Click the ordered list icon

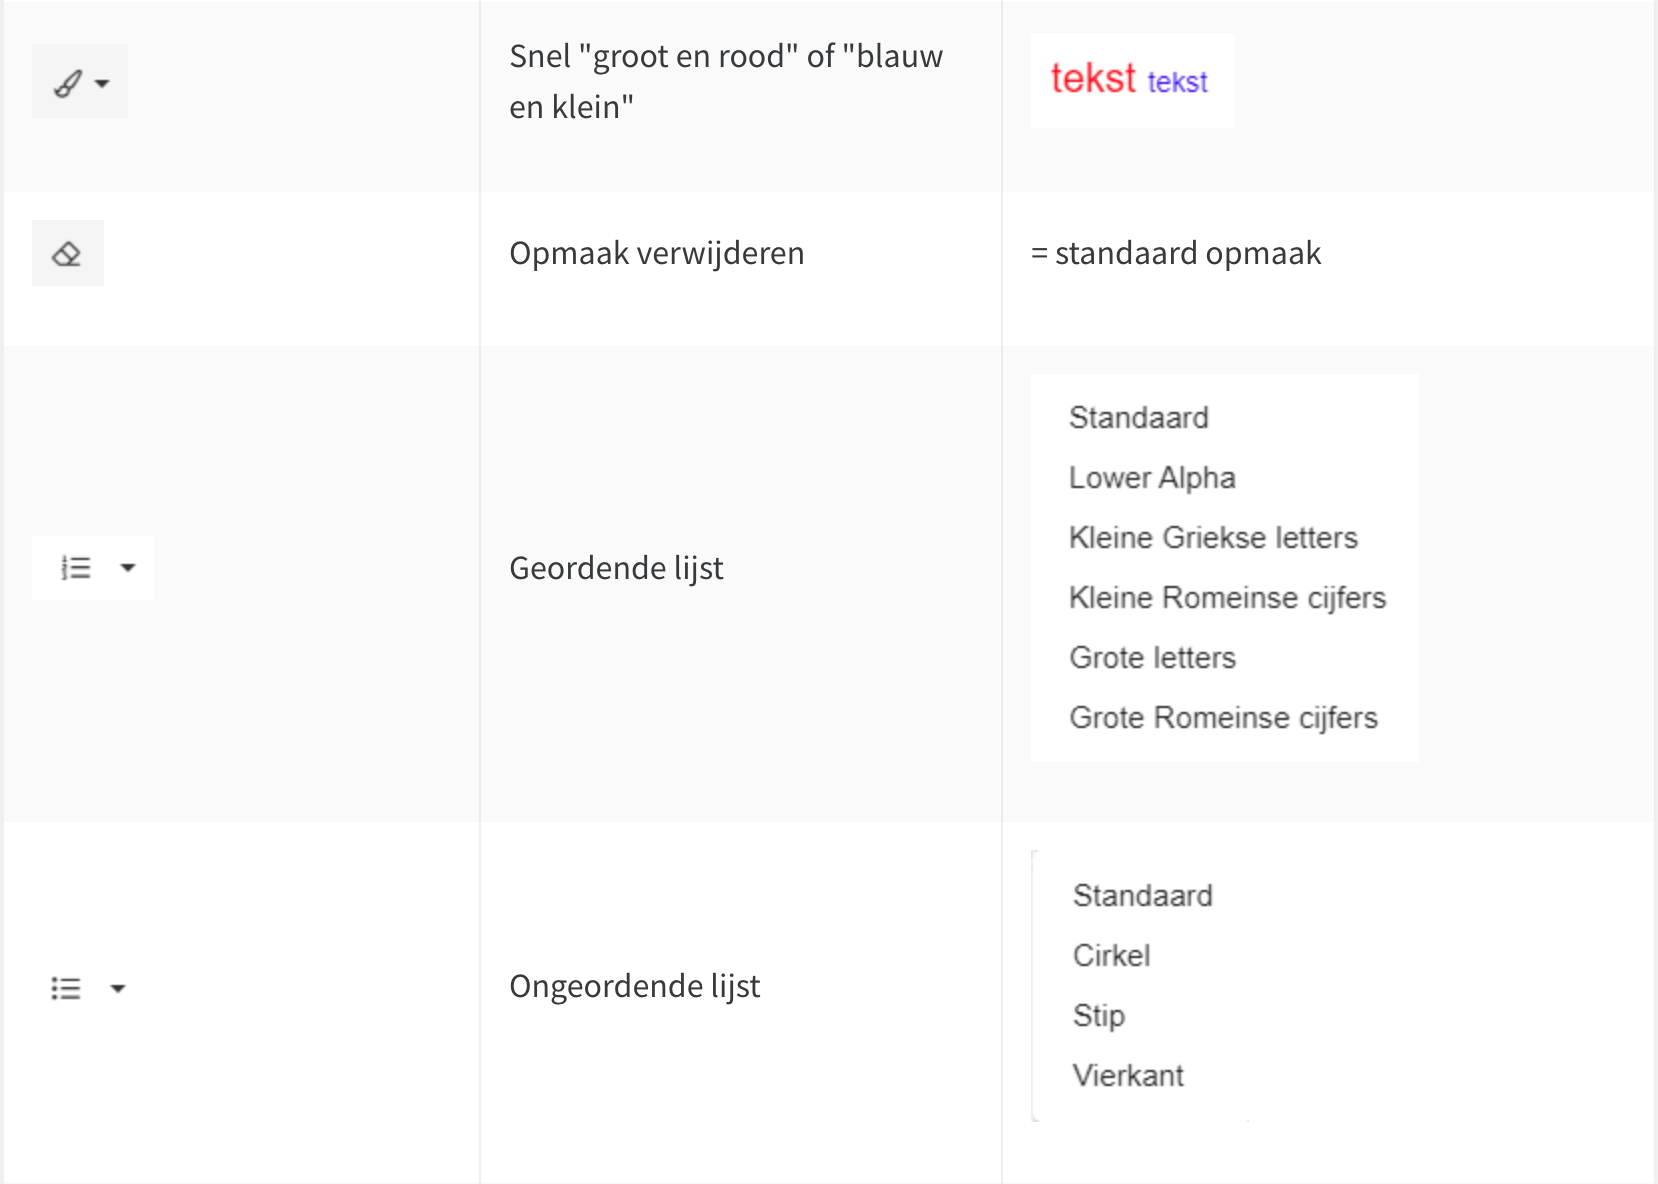76,568
